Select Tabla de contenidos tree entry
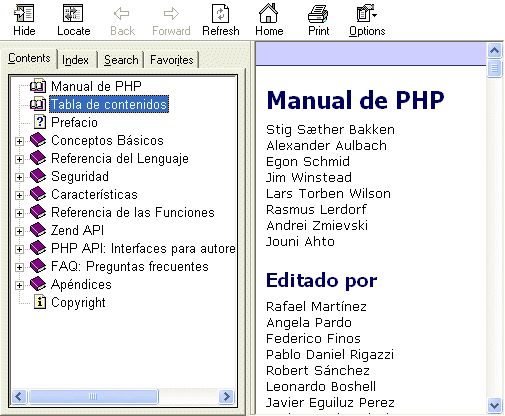The height and width of the screenshot is (416, 505). [109, 104]
